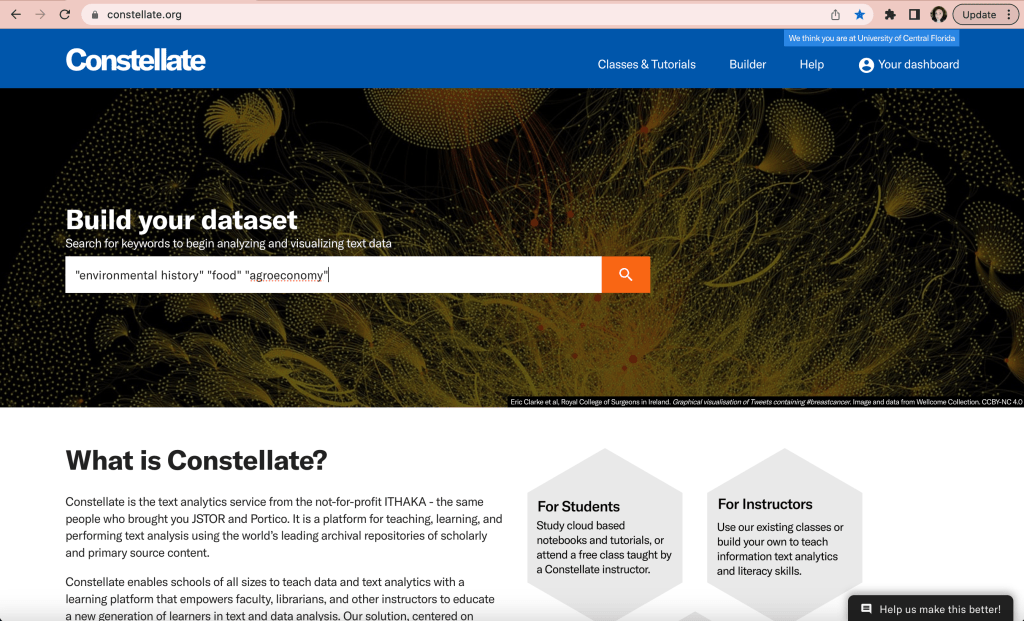Screen dimensions: 1024x621
Task: Click the share page icon in address bar
Action: 835,15
